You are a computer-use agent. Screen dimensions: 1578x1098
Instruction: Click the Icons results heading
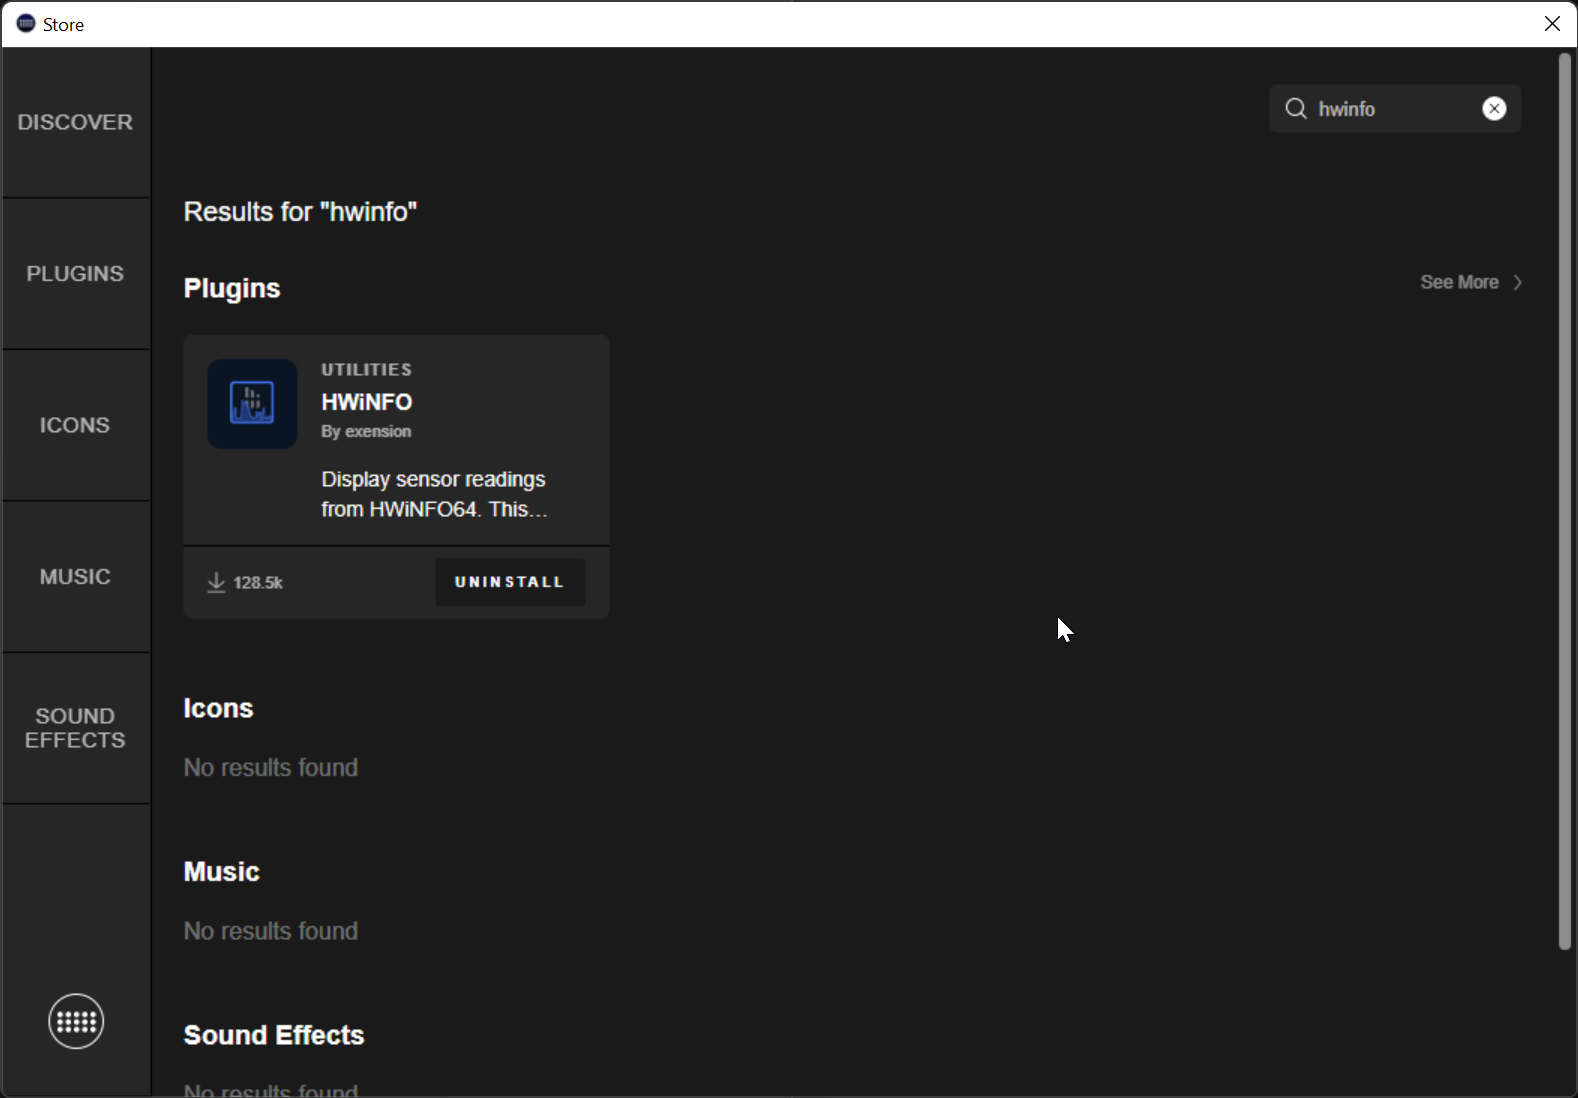pos(218,708)
